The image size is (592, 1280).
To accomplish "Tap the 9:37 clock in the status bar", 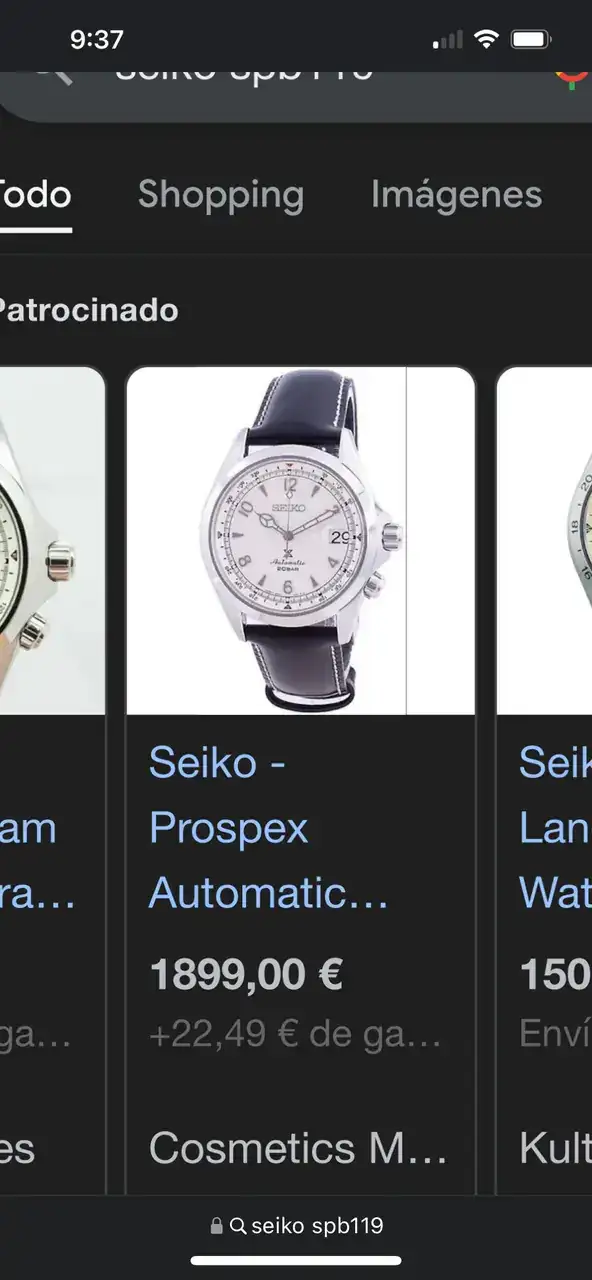I will click(x=97, y=40).
